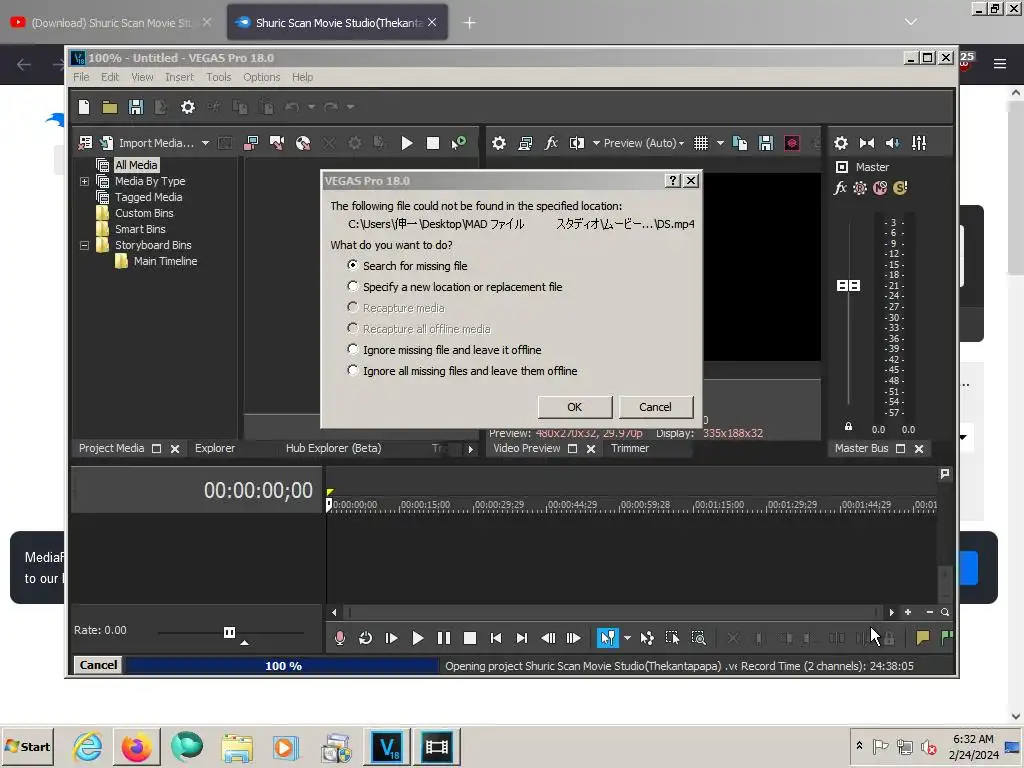
Task: Open the Edit menu
Action: 110,77
